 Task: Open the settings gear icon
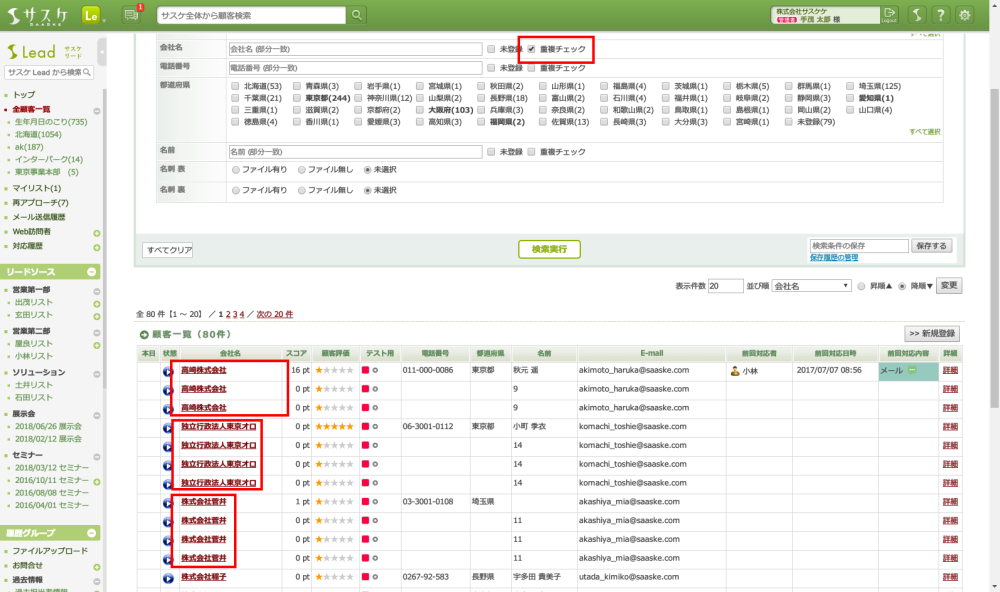[965, 15]
